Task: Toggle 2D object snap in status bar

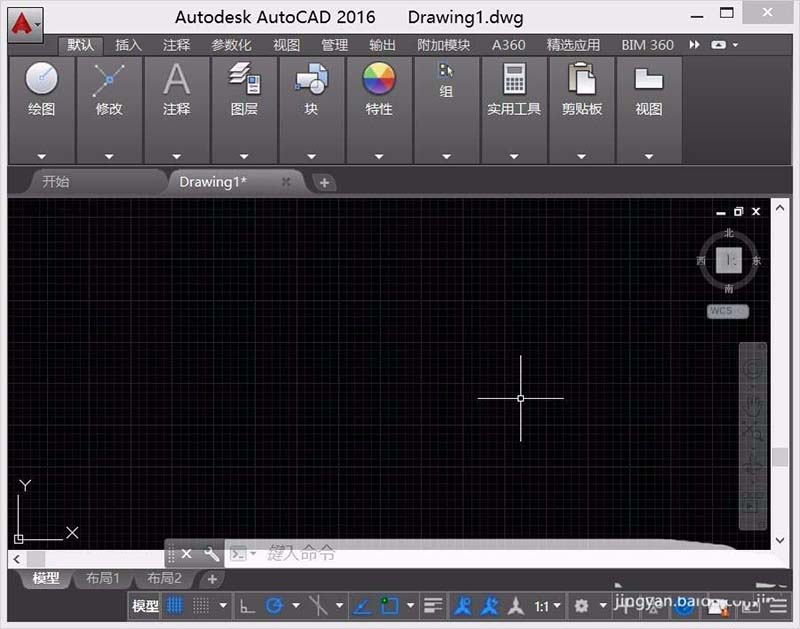Action: coord(389,606)
